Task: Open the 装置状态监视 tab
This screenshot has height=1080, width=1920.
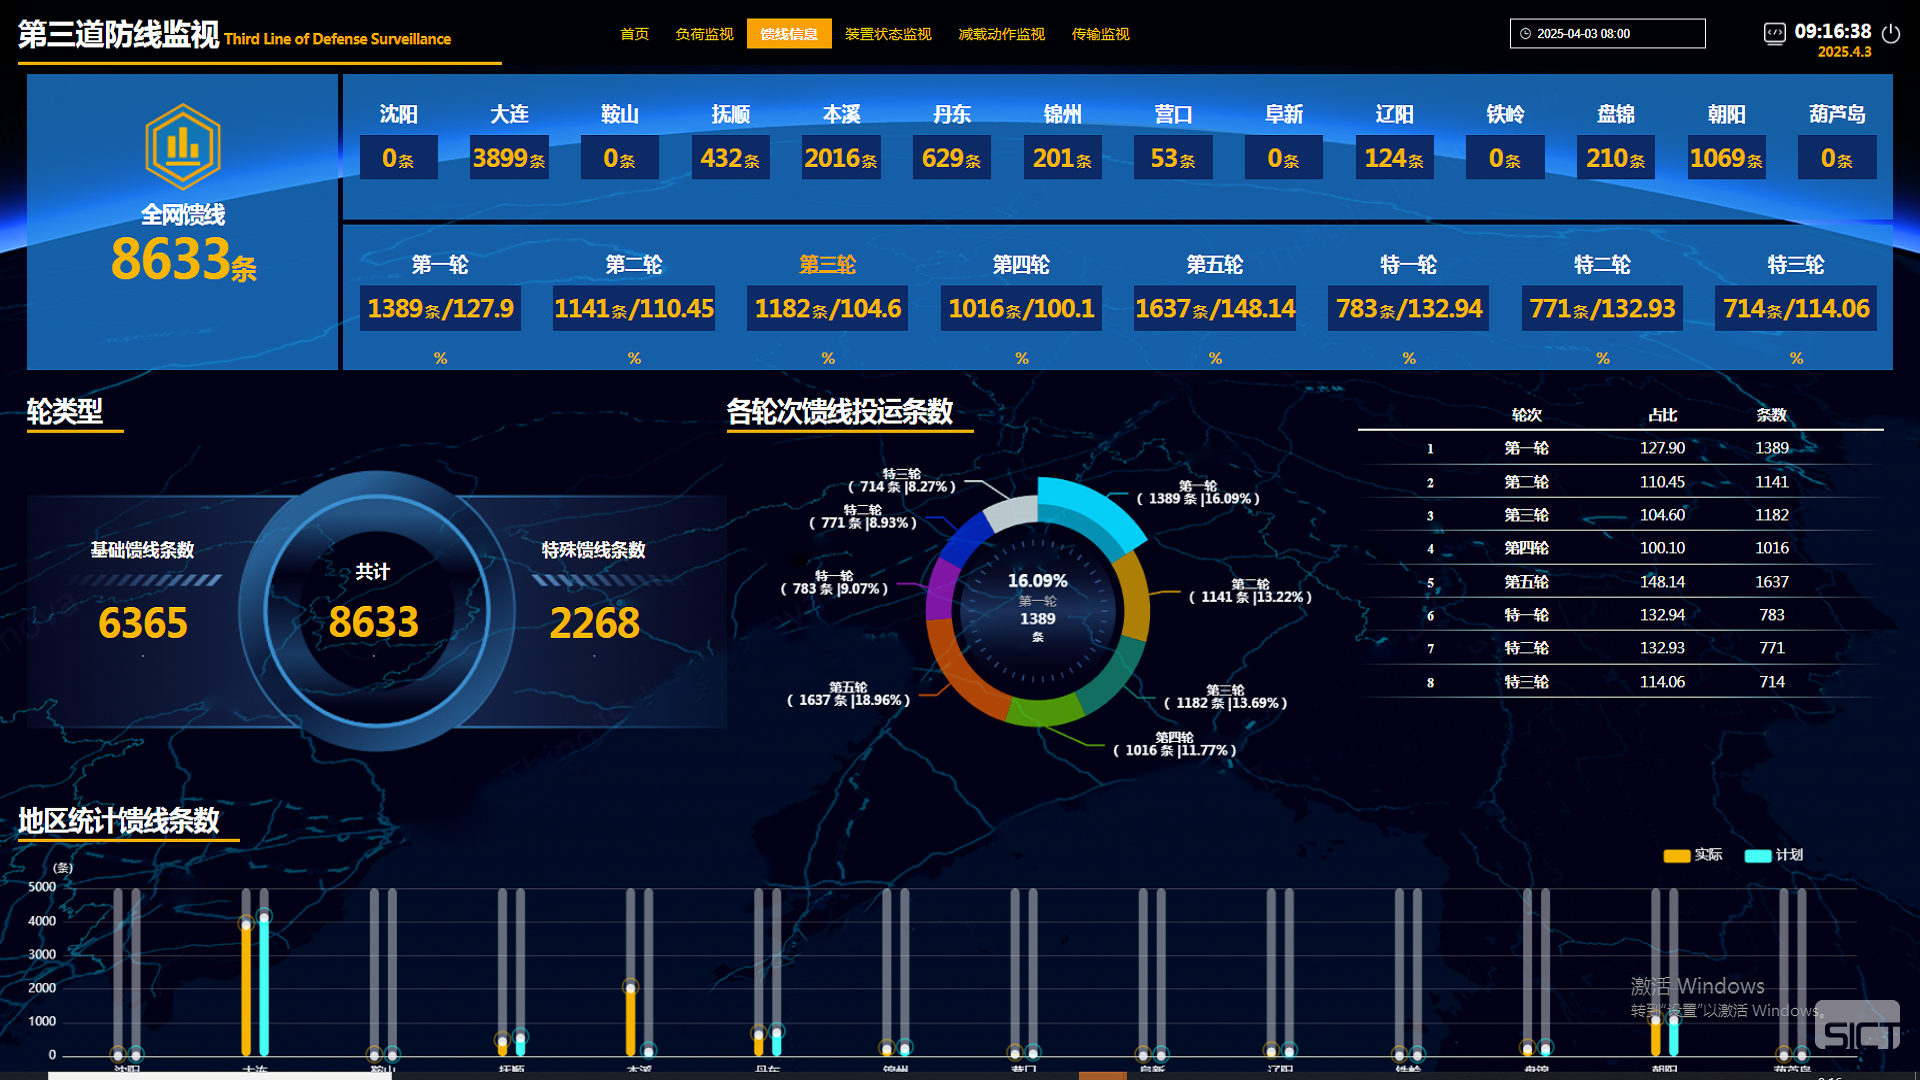Action: tap(888, 34)
